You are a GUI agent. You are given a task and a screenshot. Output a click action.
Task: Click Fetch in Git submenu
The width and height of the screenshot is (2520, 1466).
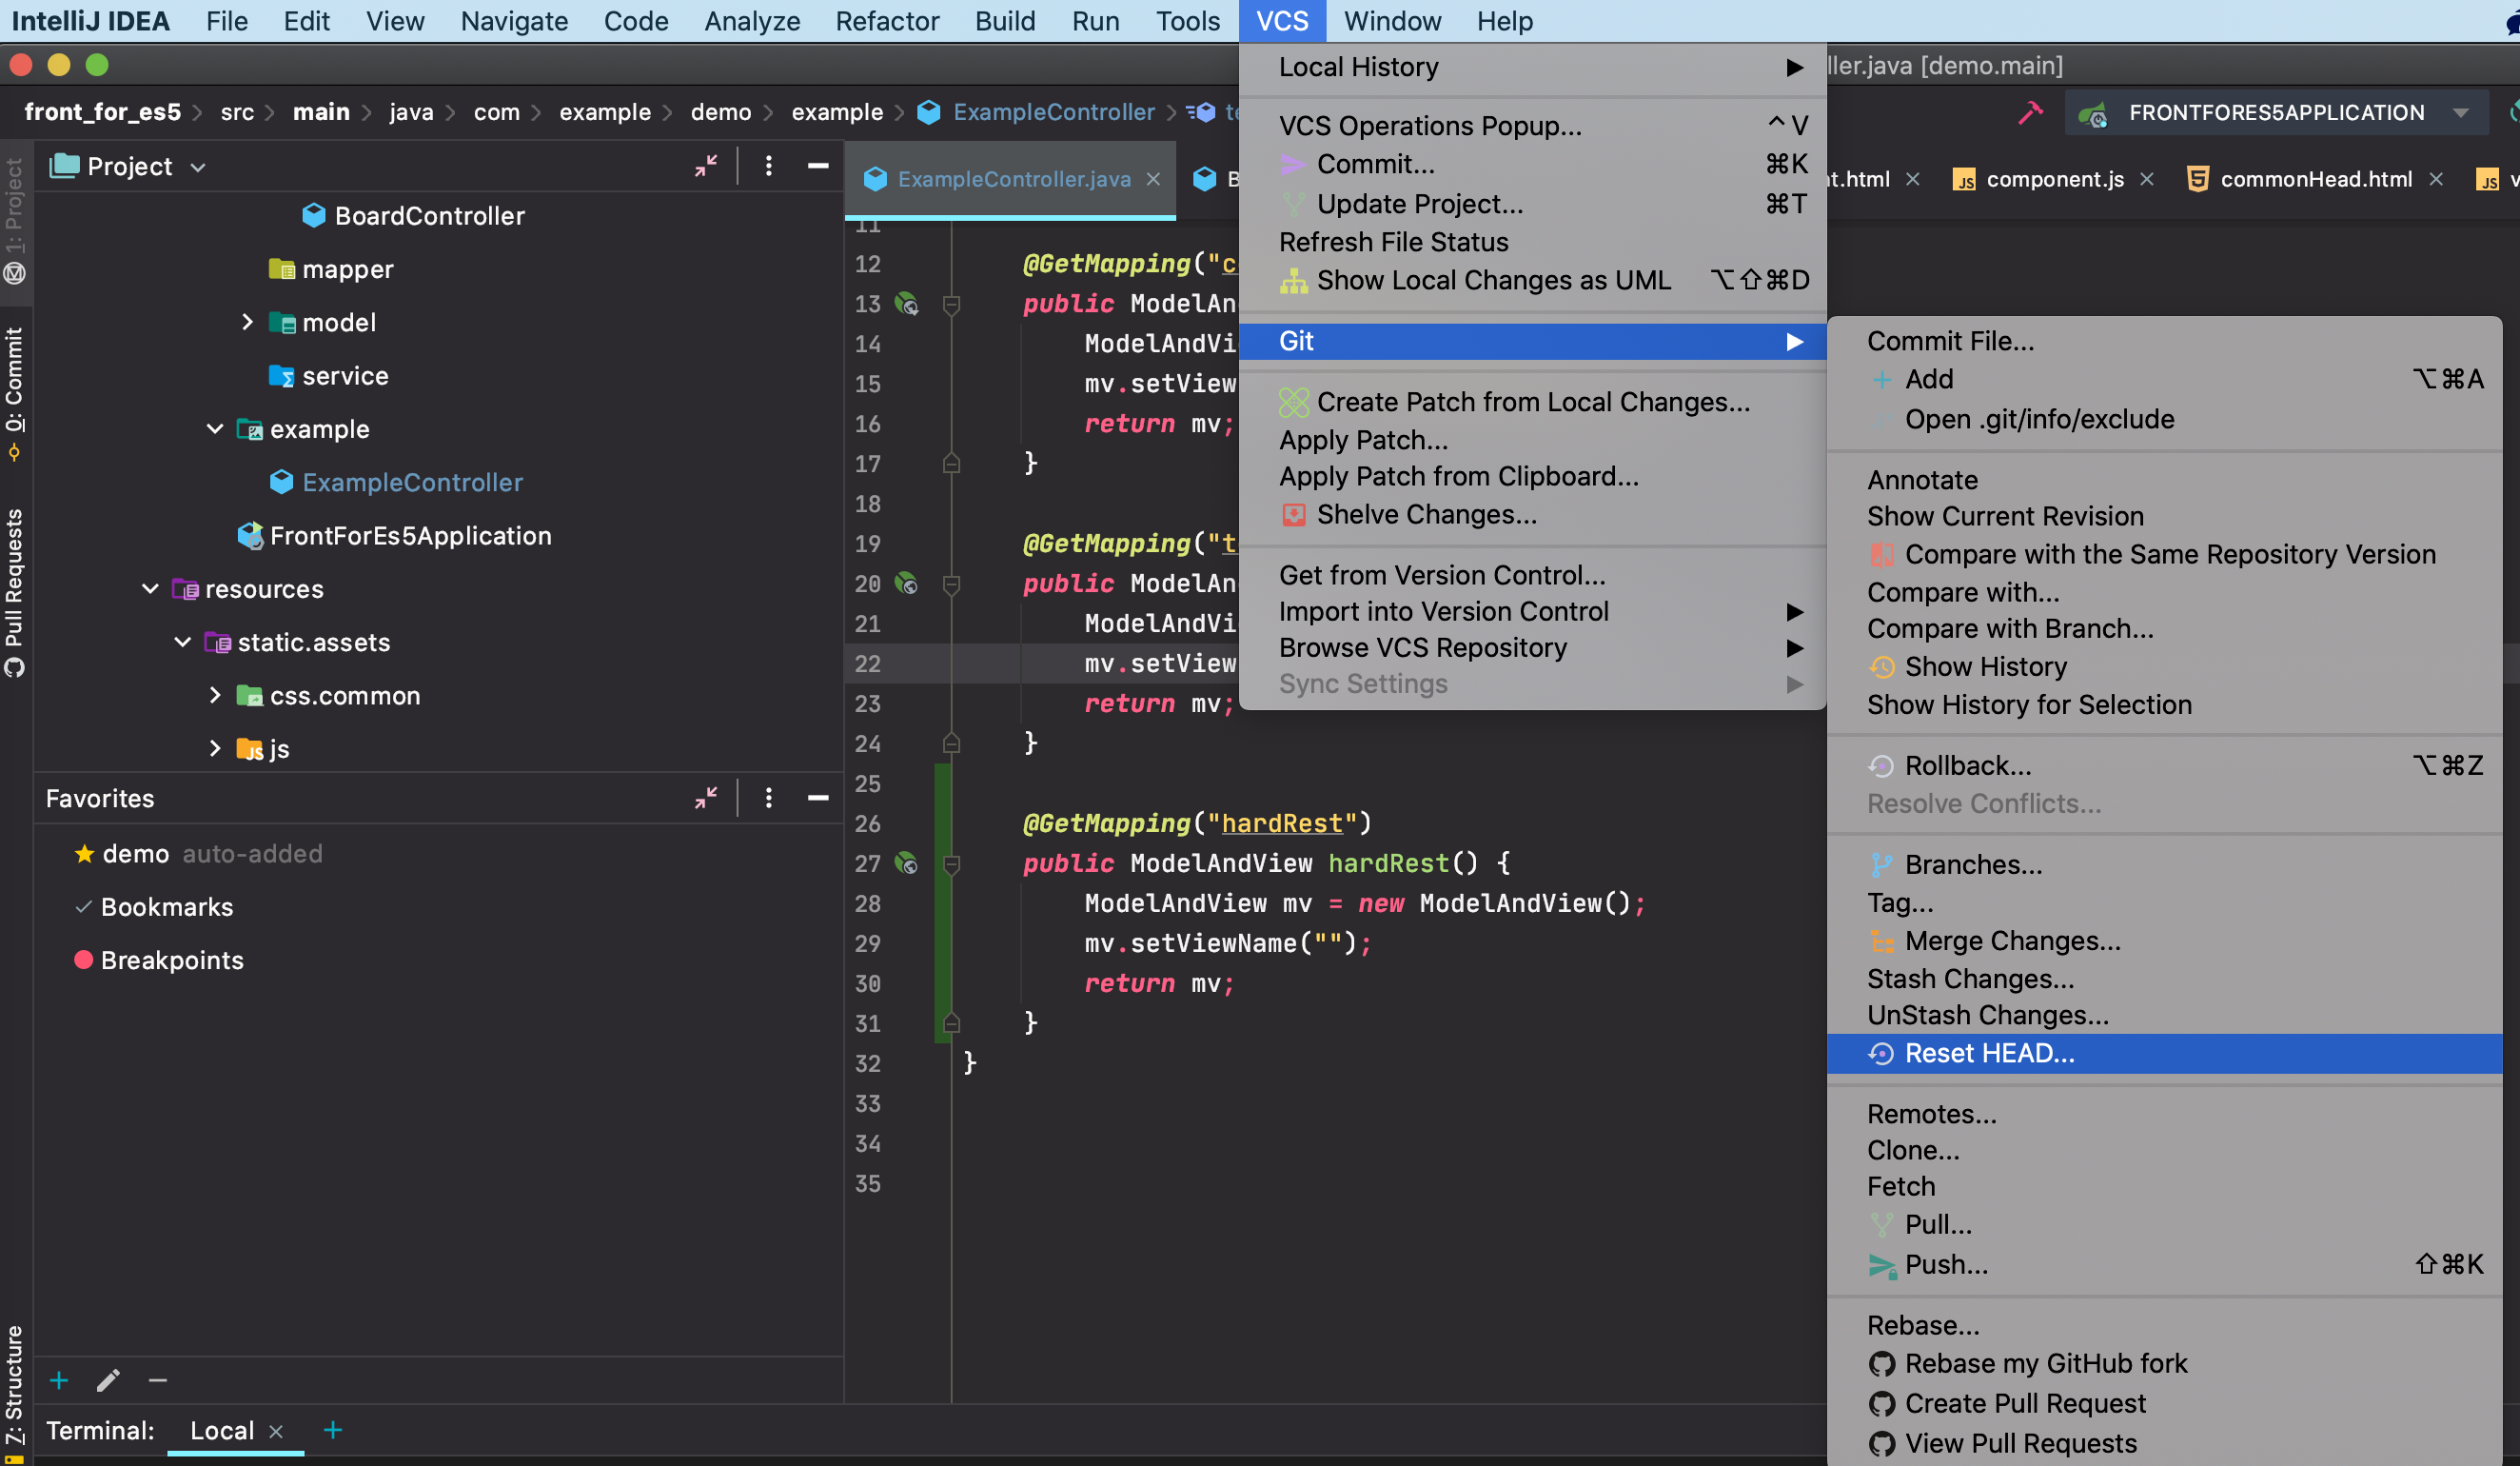click(x=2164, y=1186)
